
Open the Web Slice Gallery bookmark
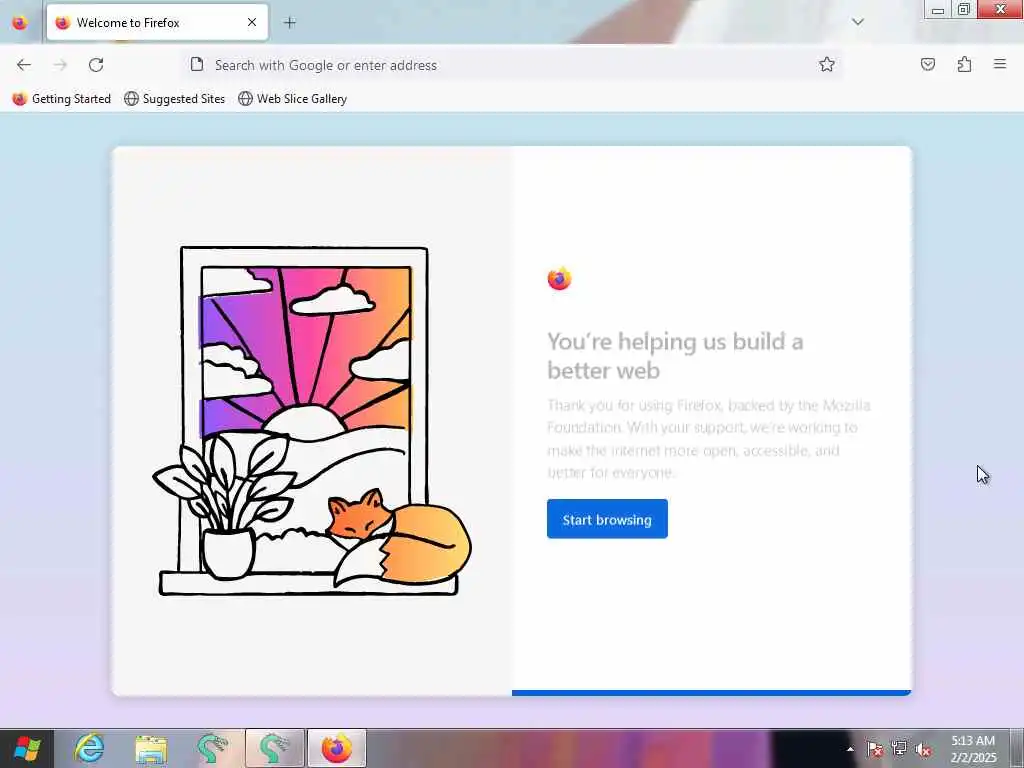[292, 99]
